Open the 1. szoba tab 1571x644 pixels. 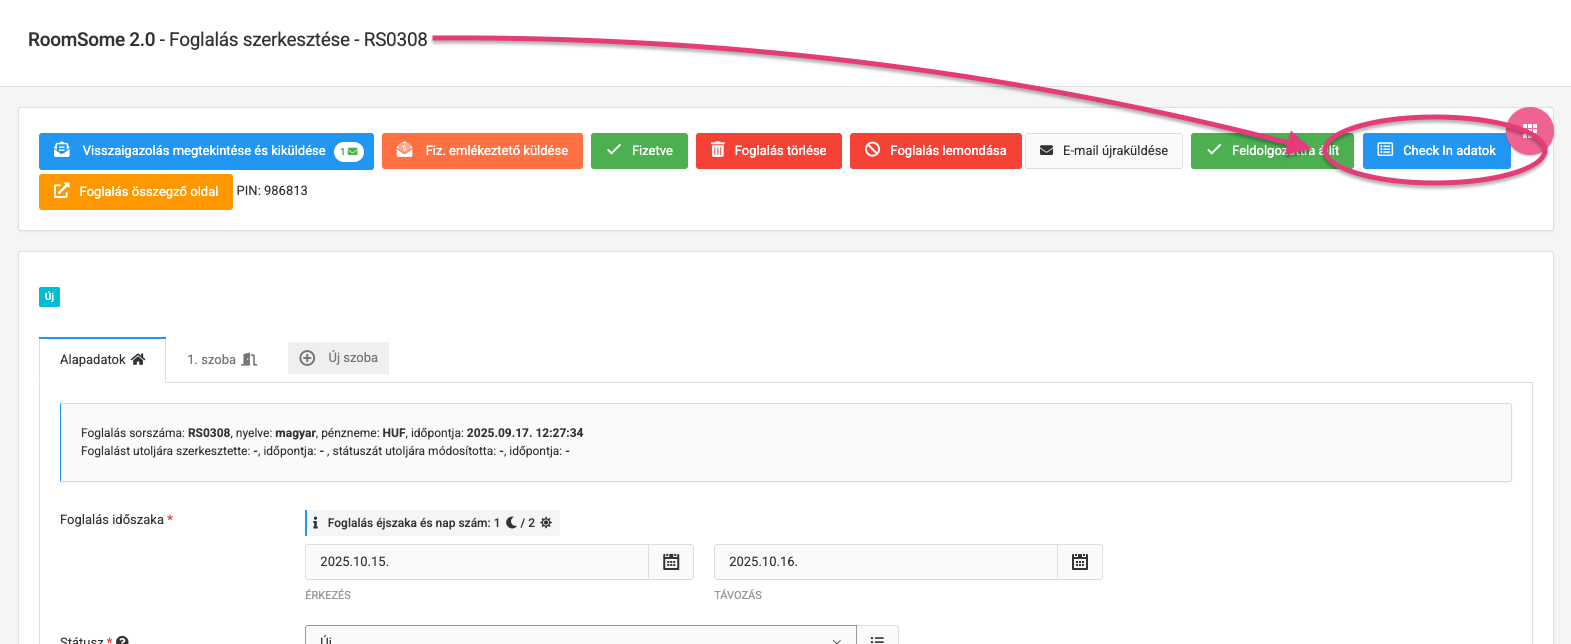[222, 359]
